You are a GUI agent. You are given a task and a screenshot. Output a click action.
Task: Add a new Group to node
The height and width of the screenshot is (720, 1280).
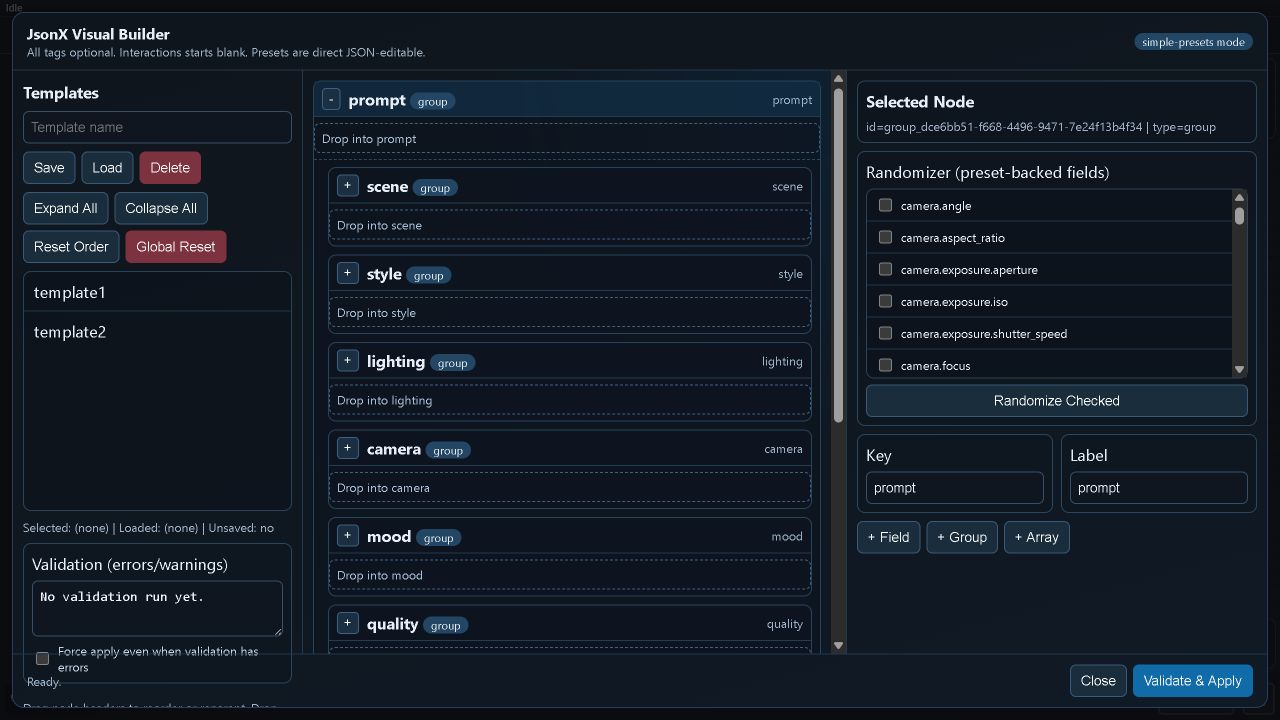[x=962, y=537]
